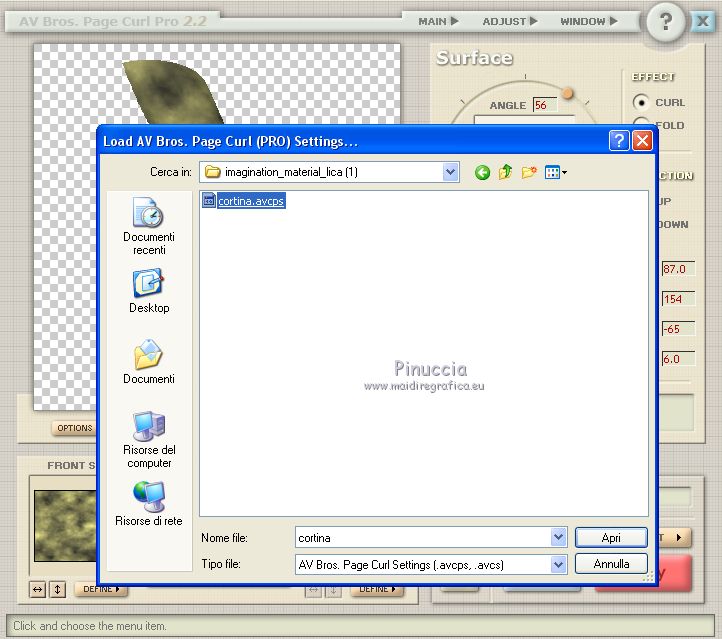Click the Nome file text field
This screenshot has width=722, height=639.
coord(423,537)
